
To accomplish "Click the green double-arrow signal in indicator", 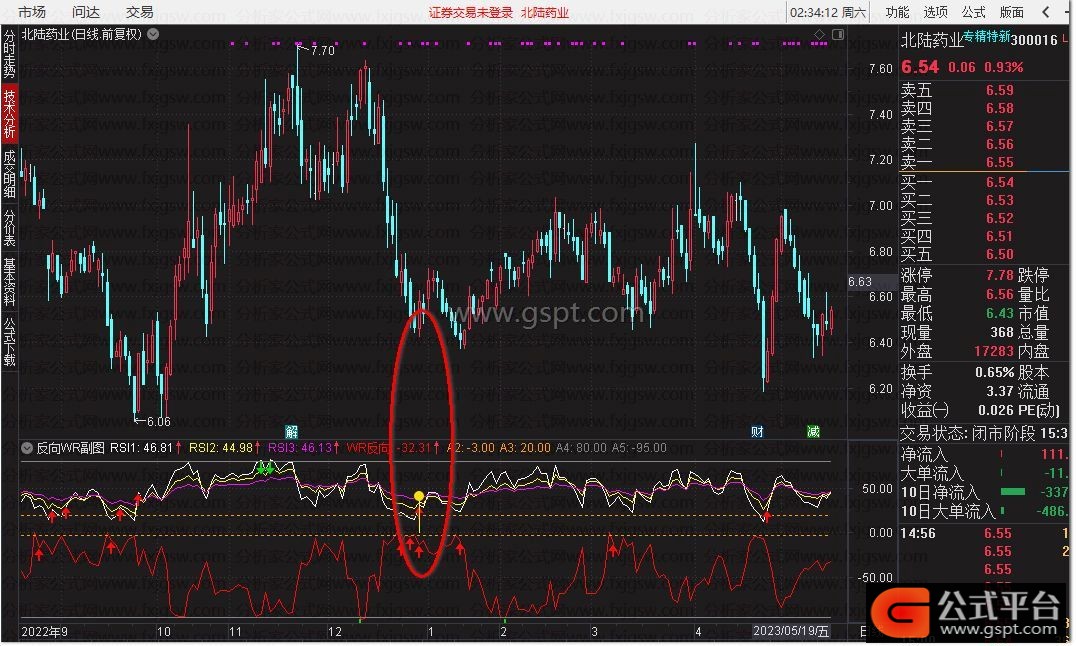I will click(265, 468).
